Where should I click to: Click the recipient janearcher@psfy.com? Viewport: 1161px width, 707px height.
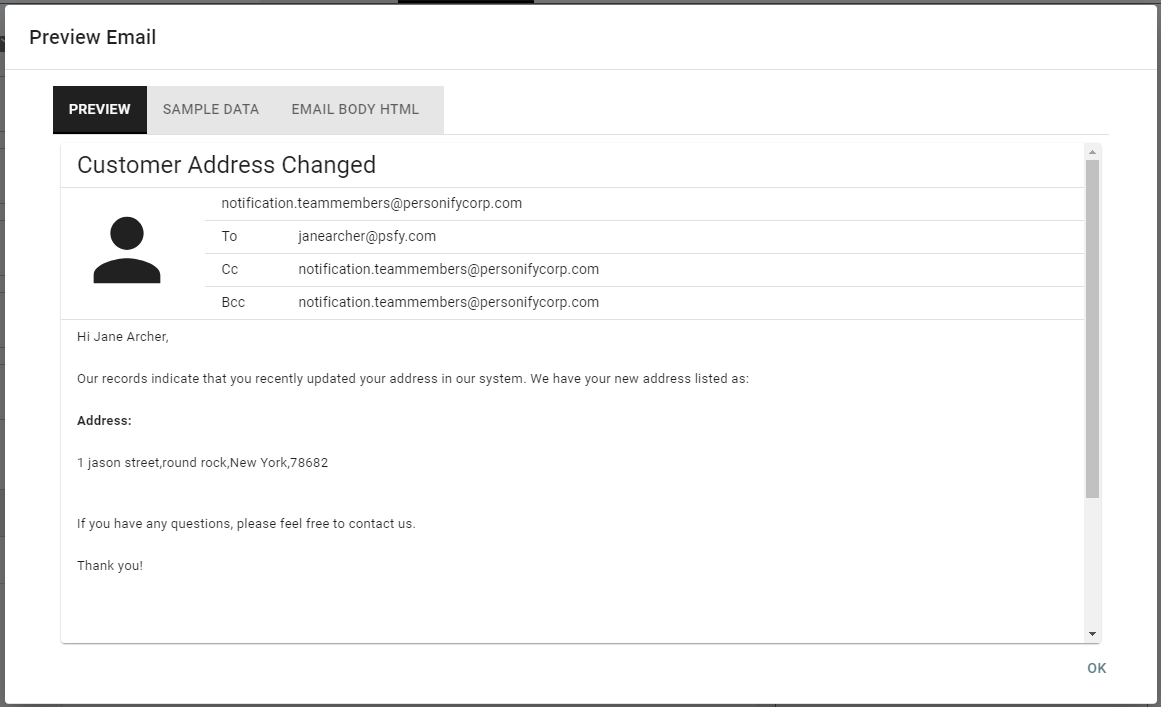coord(367,236)
